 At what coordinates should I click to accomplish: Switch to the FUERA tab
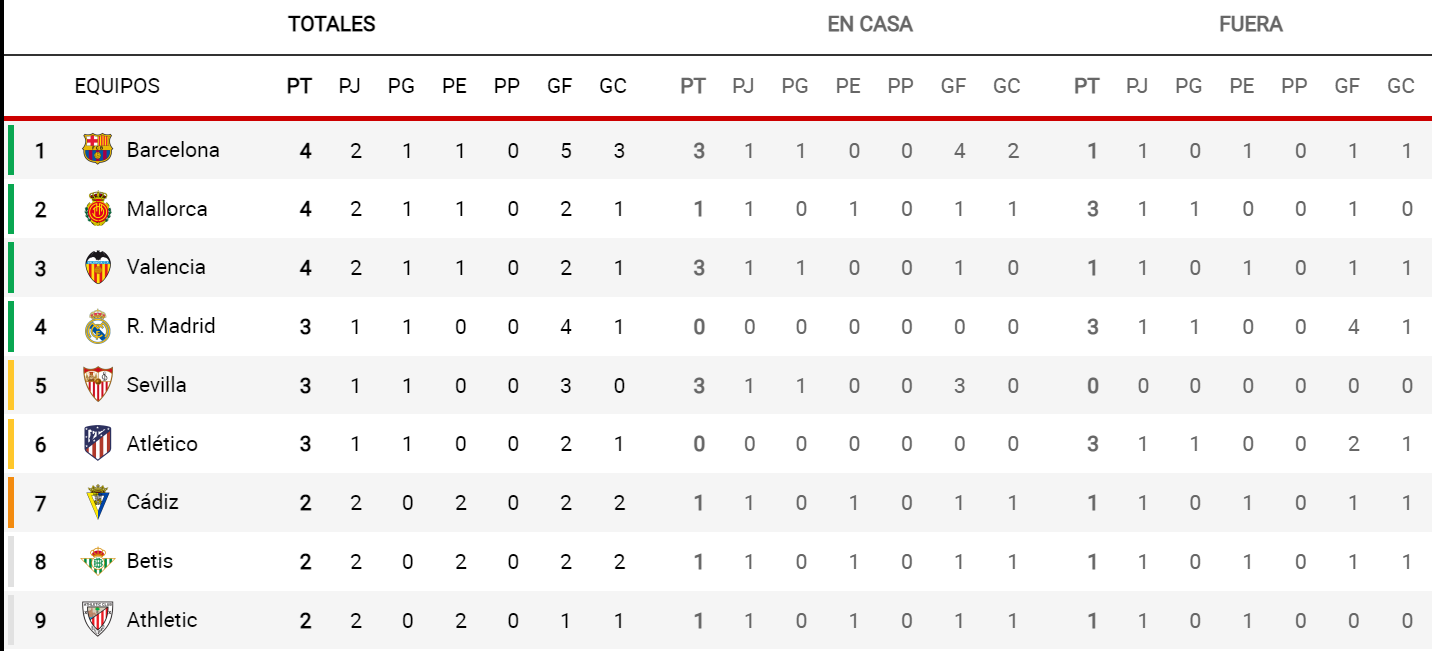pyautogui.click(x=1251, y=25)
